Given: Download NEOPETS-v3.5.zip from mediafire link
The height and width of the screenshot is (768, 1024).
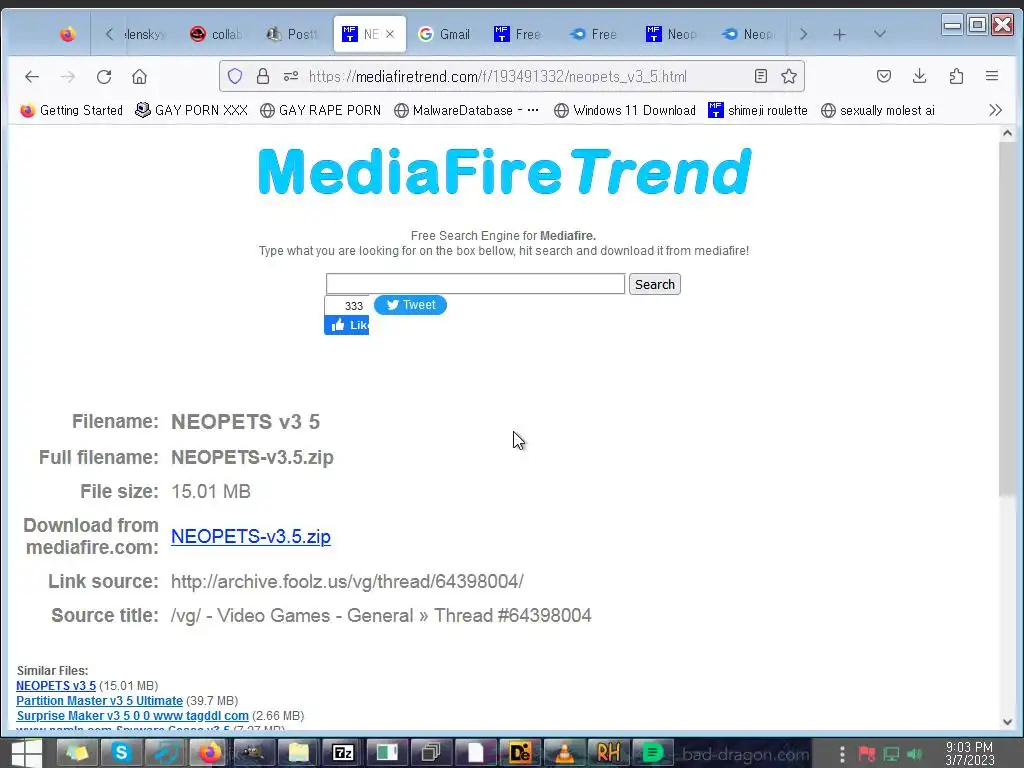Looking at the screenshot, I should [251, 536].
